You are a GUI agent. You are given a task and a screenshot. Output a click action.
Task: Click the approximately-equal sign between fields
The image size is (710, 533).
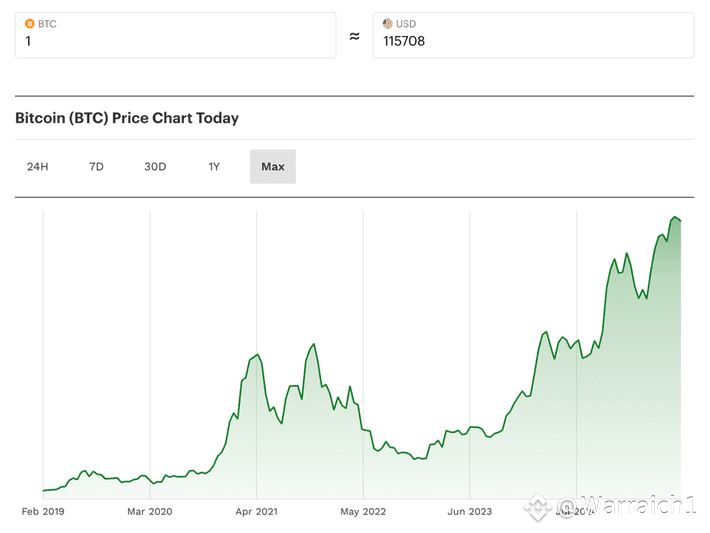pos(355,36)
